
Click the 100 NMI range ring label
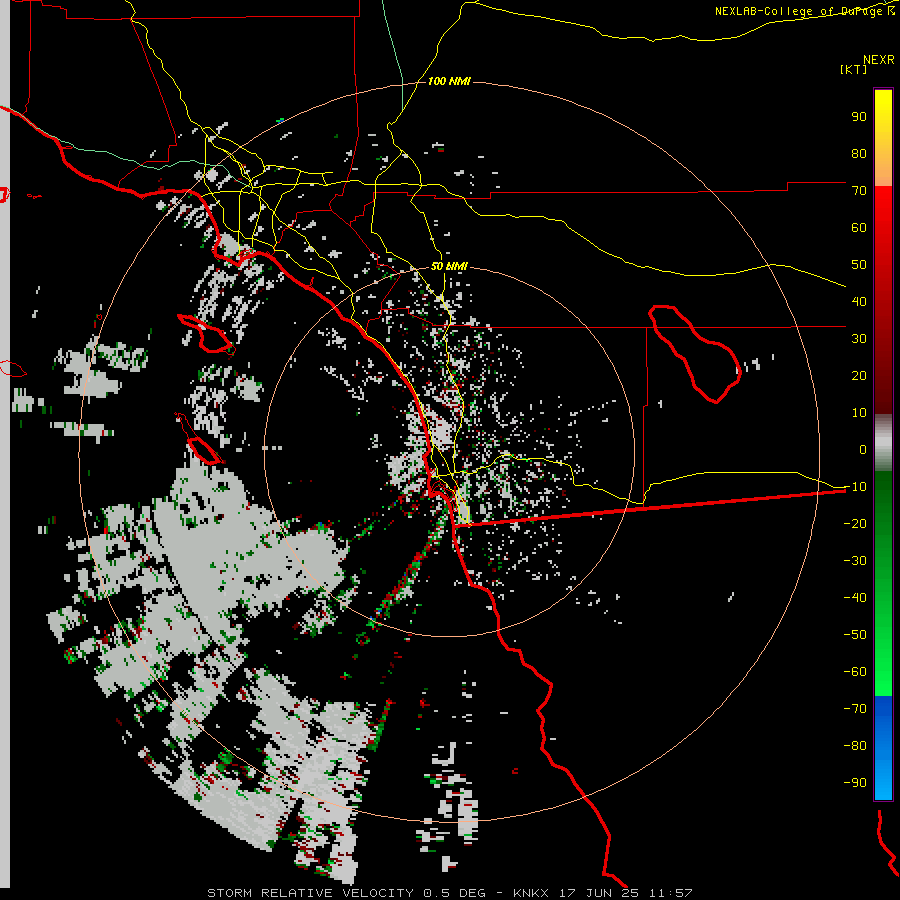point(449,82)
